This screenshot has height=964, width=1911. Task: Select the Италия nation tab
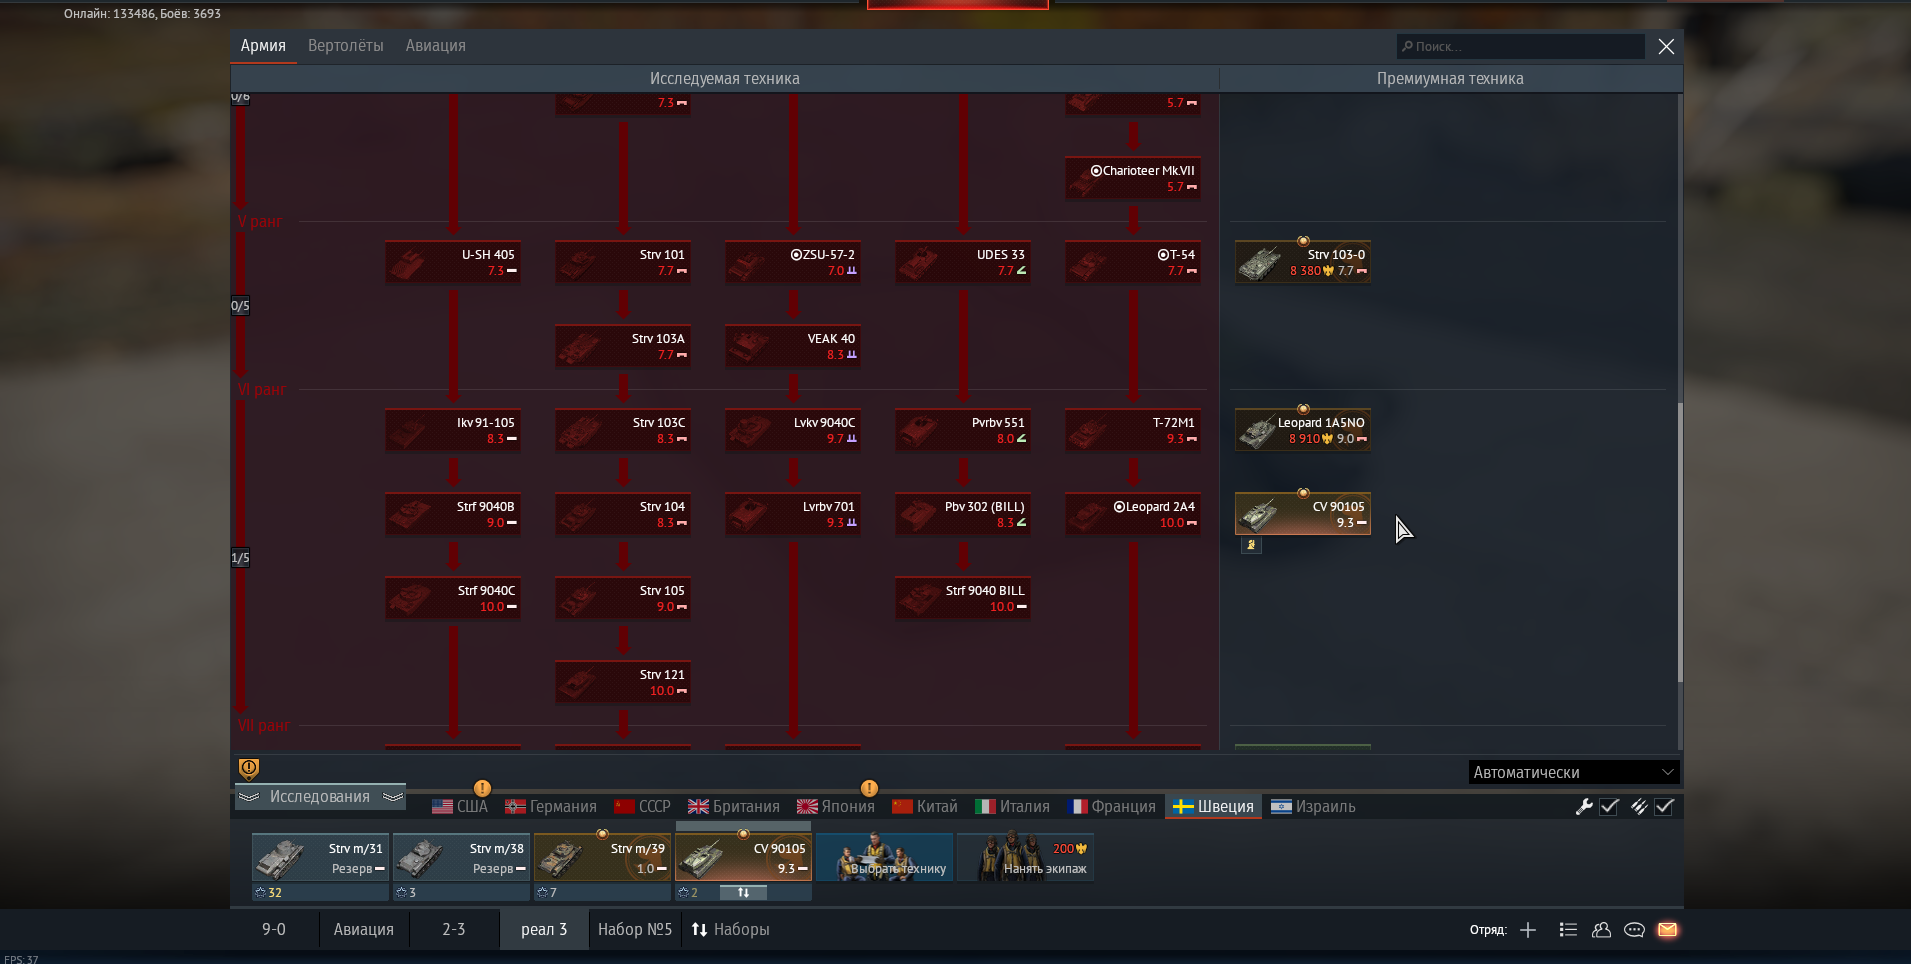1012,806
